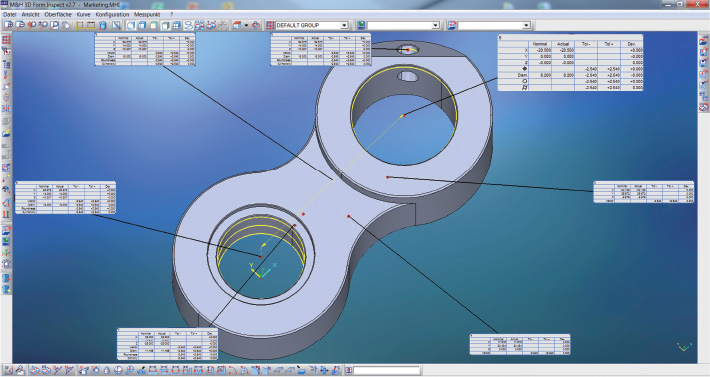Open the view cube dropdown arrow
This screenshot has height=377, width=710.
(x=246, y=25)
